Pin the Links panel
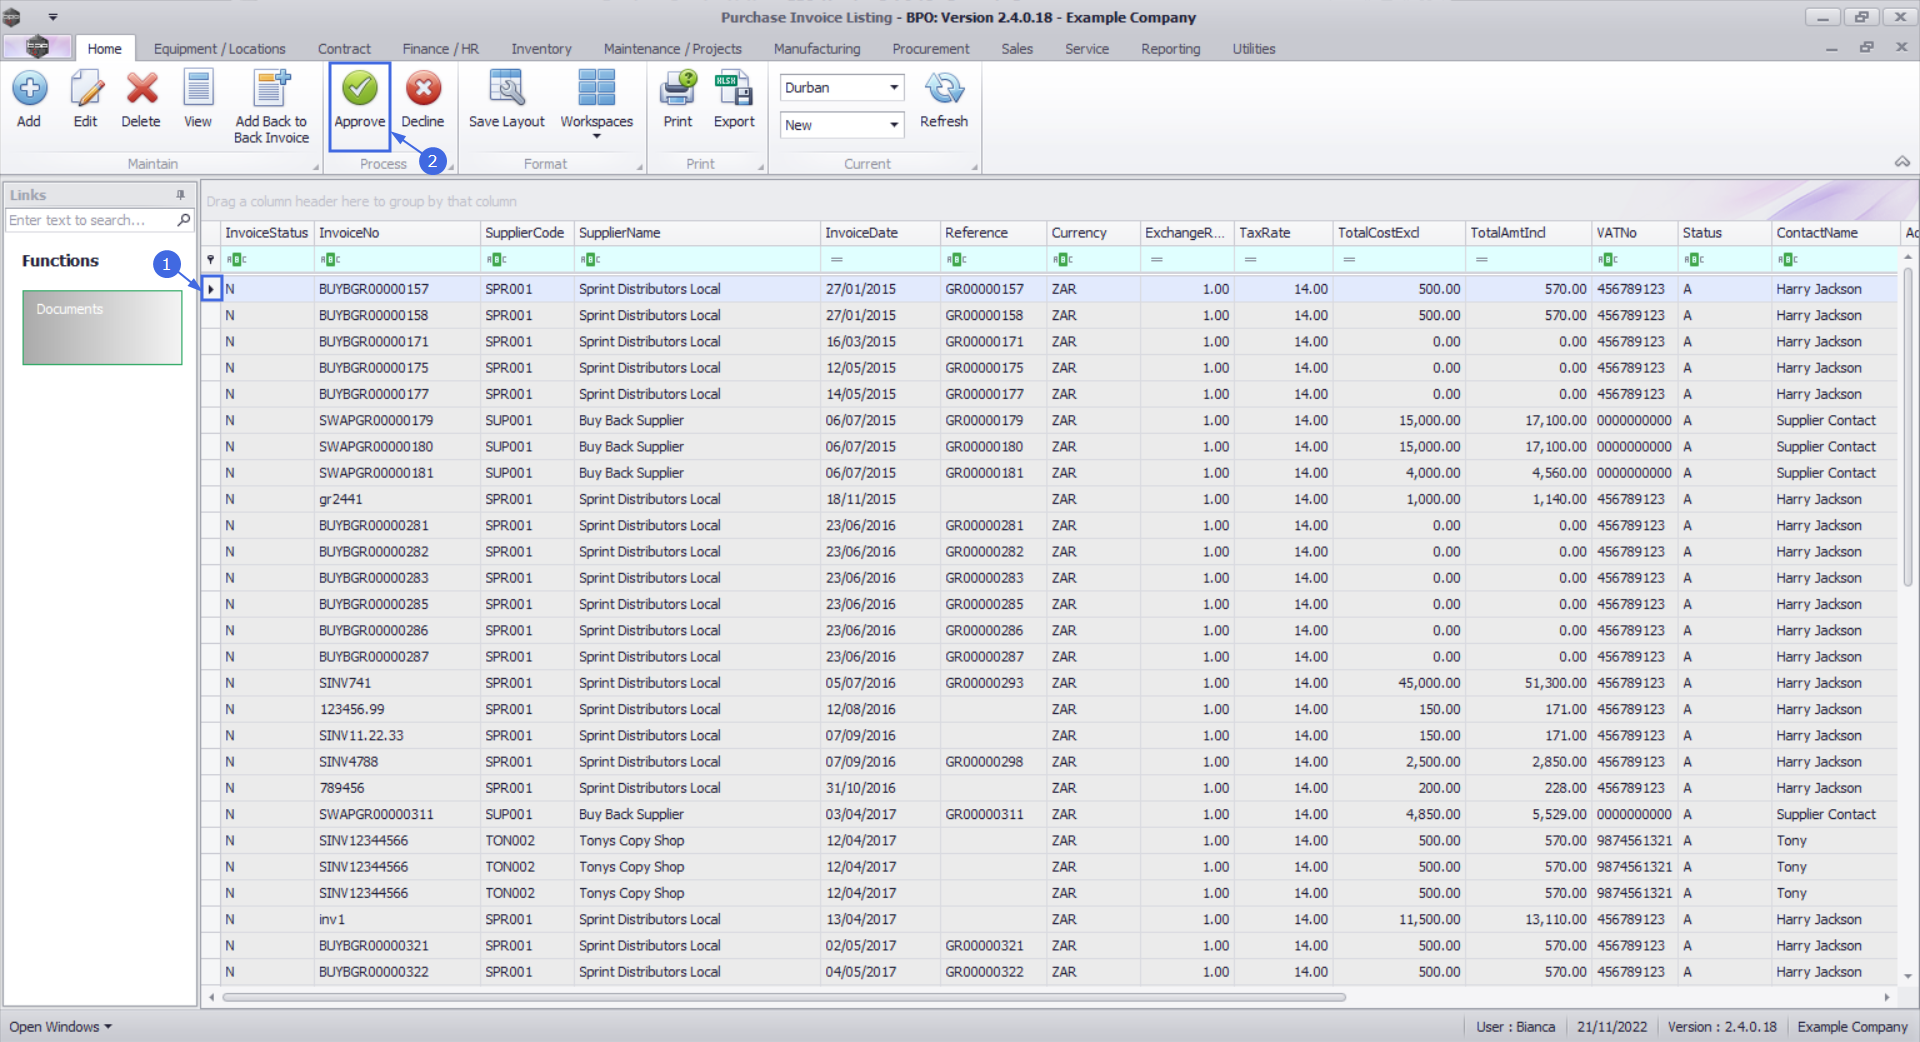This screenshot has width=1920, height=1042. click(181, 195)
